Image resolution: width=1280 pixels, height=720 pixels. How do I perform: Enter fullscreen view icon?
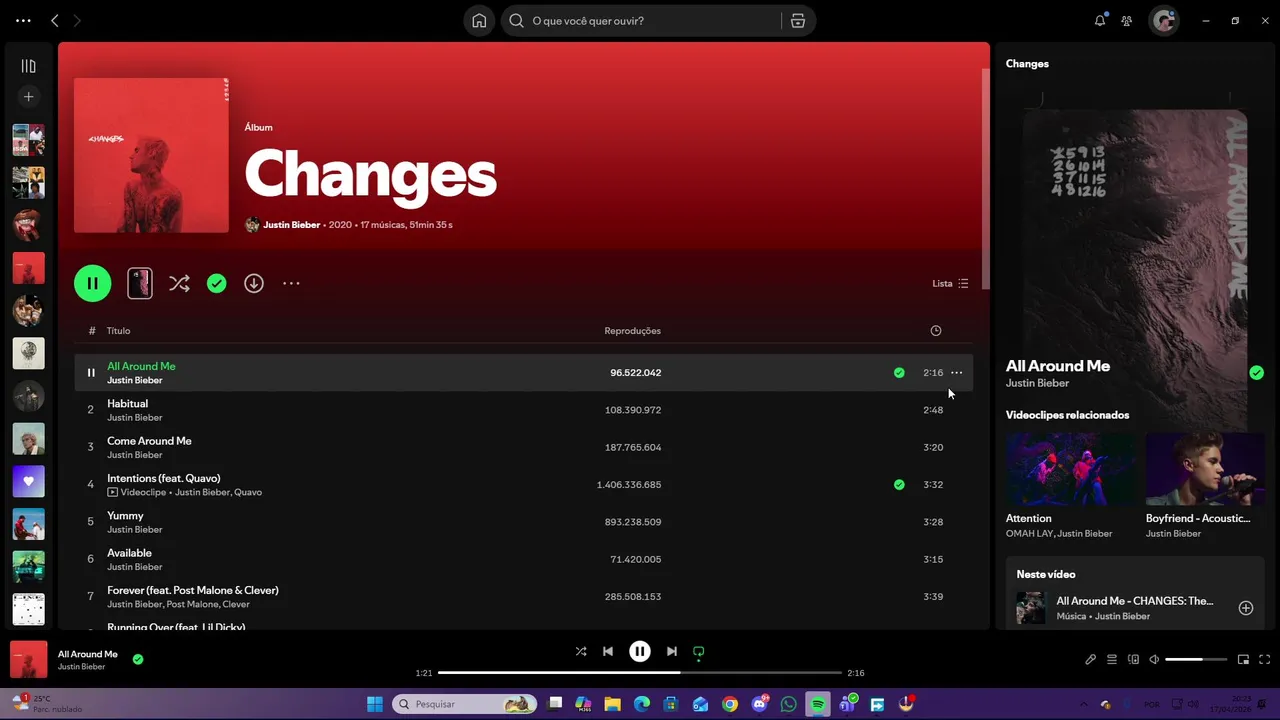pyautogui.click(x=1265, y=660)
